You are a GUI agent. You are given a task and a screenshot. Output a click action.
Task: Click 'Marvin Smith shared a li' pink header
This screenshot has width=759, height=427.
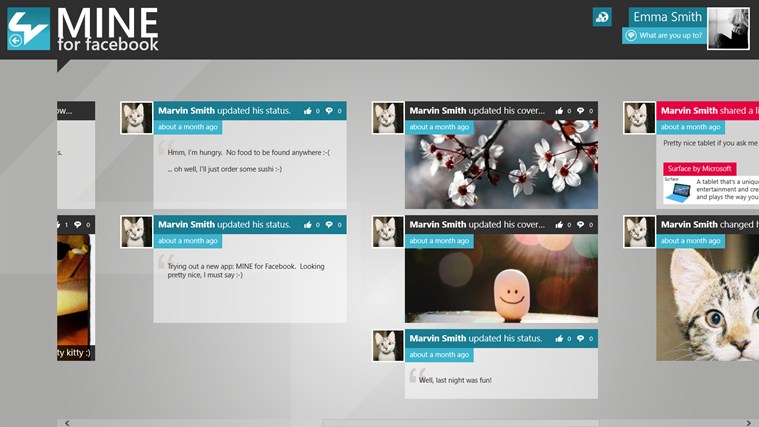pos(708,111)
